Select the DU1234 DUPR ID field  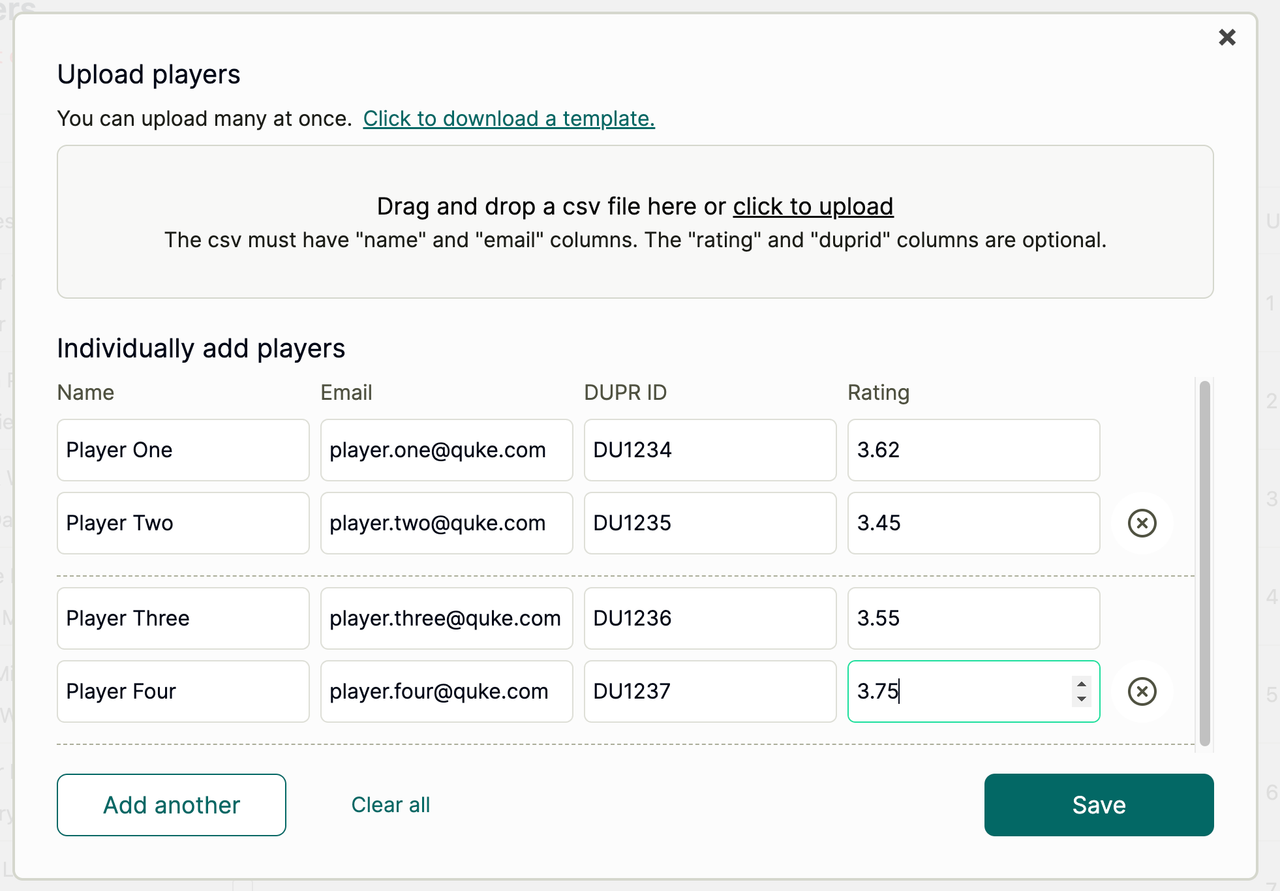(x=710, y=450)
